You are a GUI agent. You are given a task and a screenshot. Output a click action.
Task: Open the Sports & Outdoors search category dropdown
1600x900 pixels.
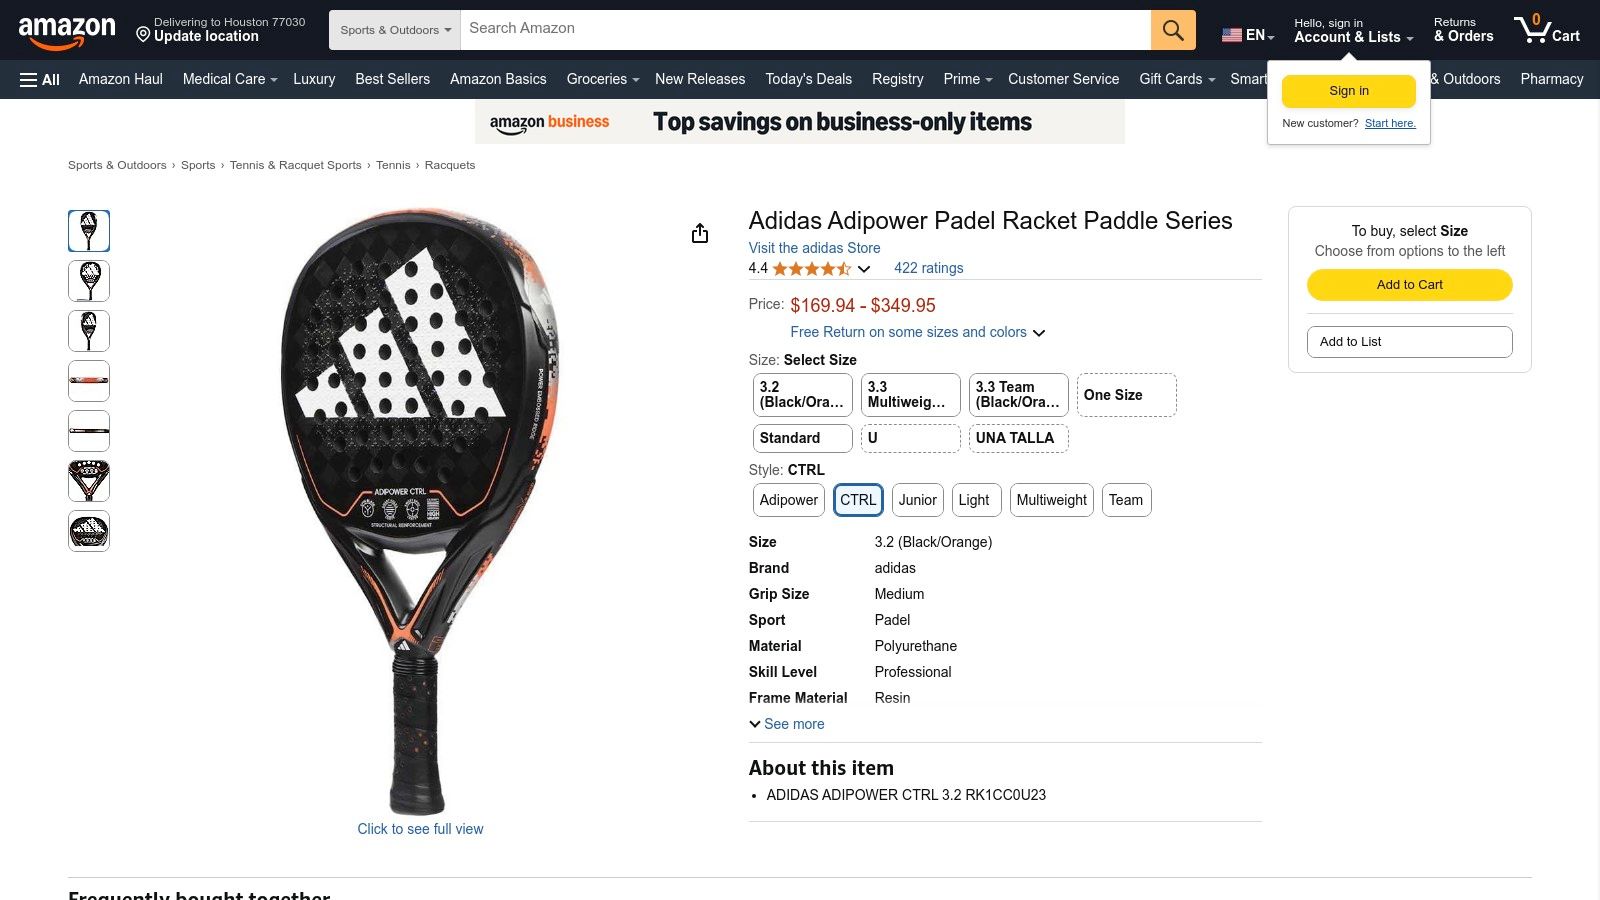point(395,30)
